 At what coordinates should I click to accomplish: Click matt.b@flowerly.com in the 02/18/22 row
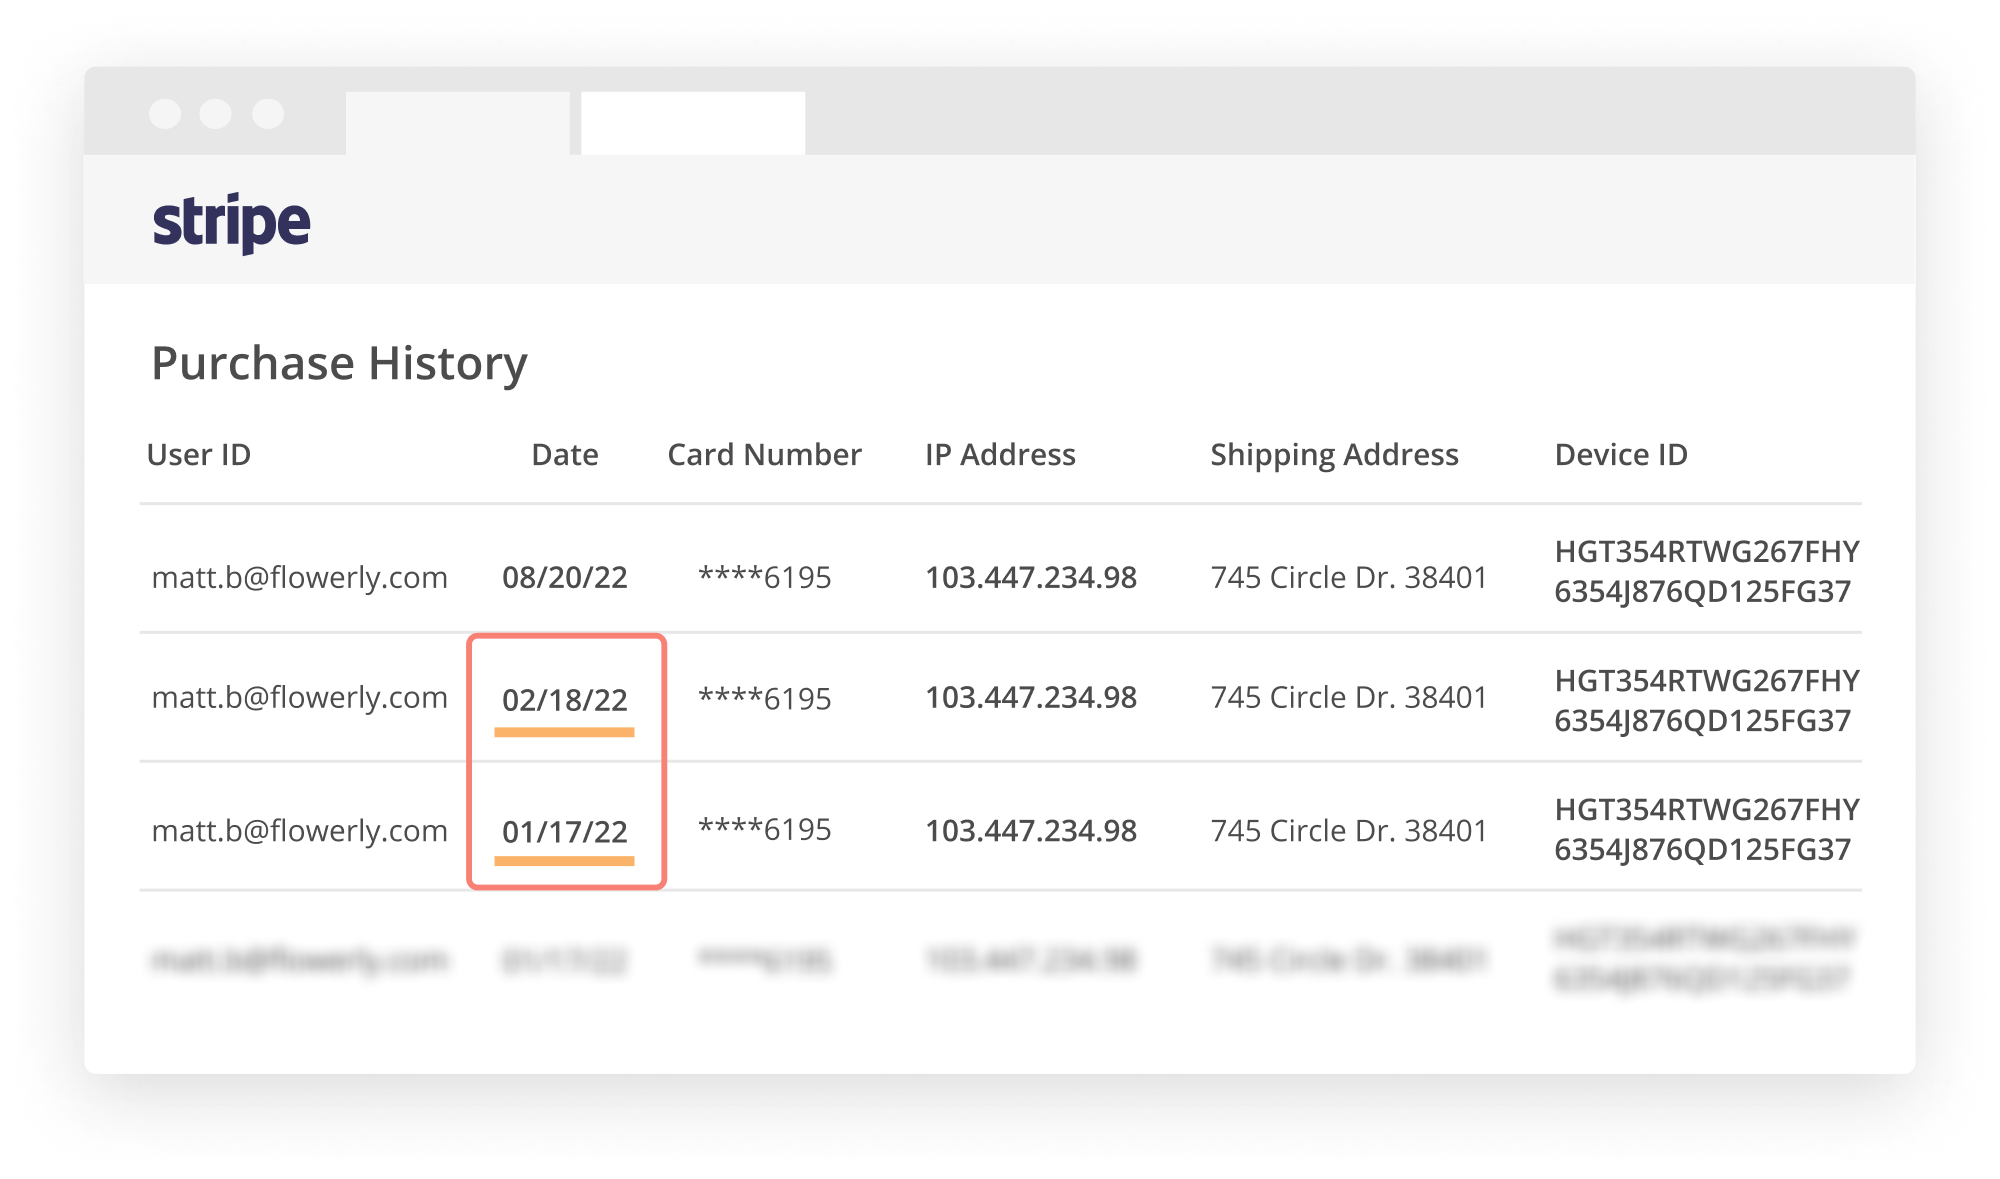[299, 698]
